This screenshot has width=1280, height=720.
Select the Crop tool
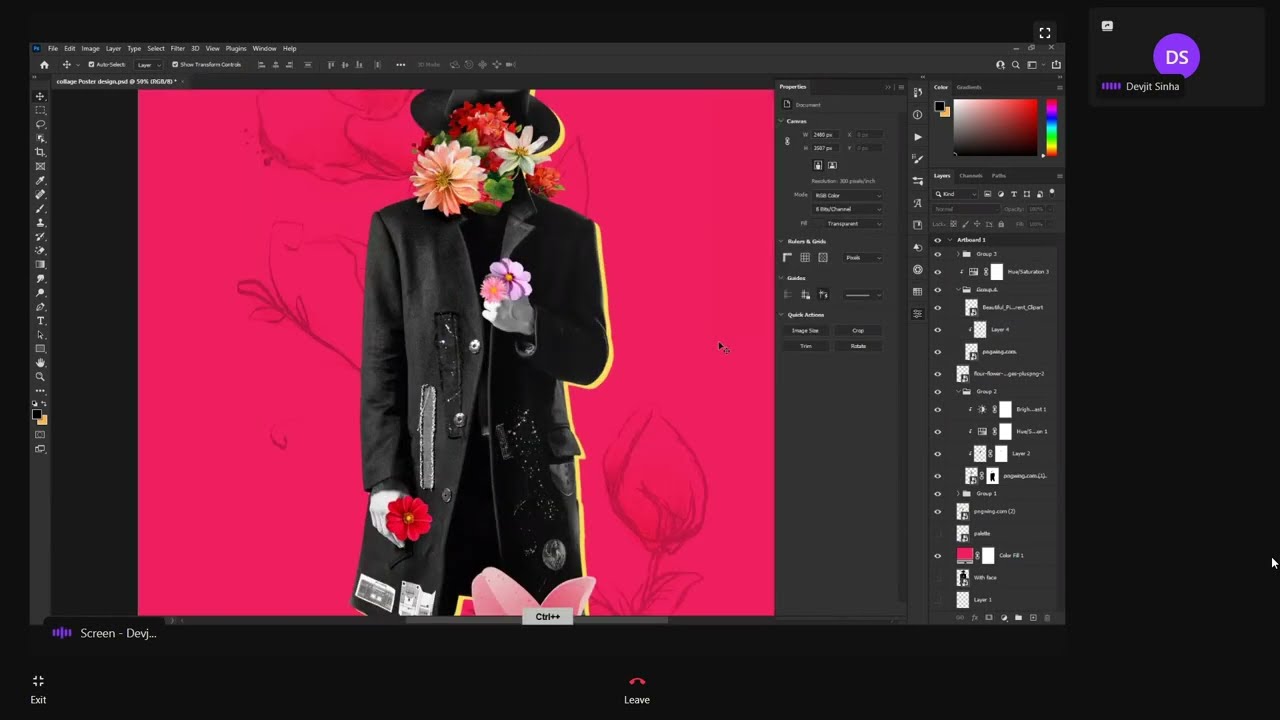pos(40,152)
